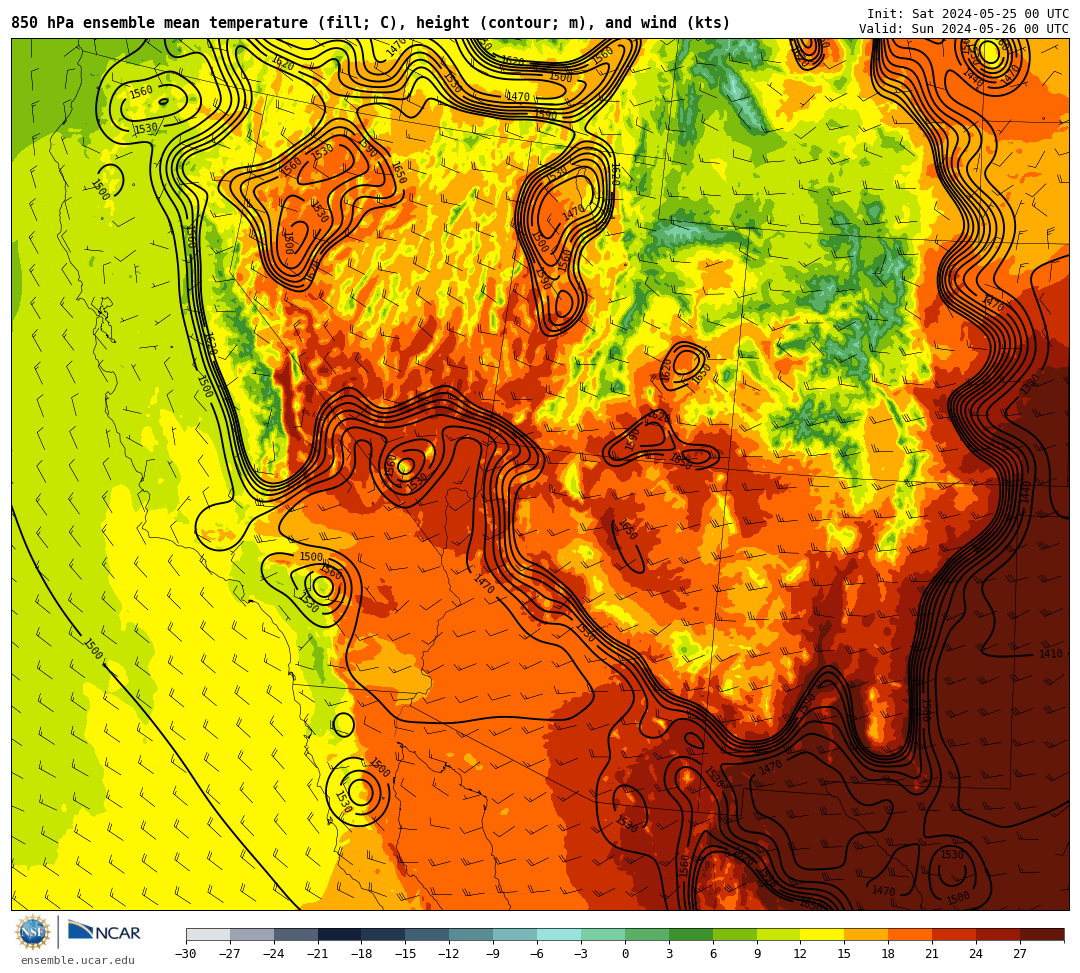Pick the teal swatch between −12 and −9
The width and height of the screenshot is (1080, 973).
coord(472,934)
